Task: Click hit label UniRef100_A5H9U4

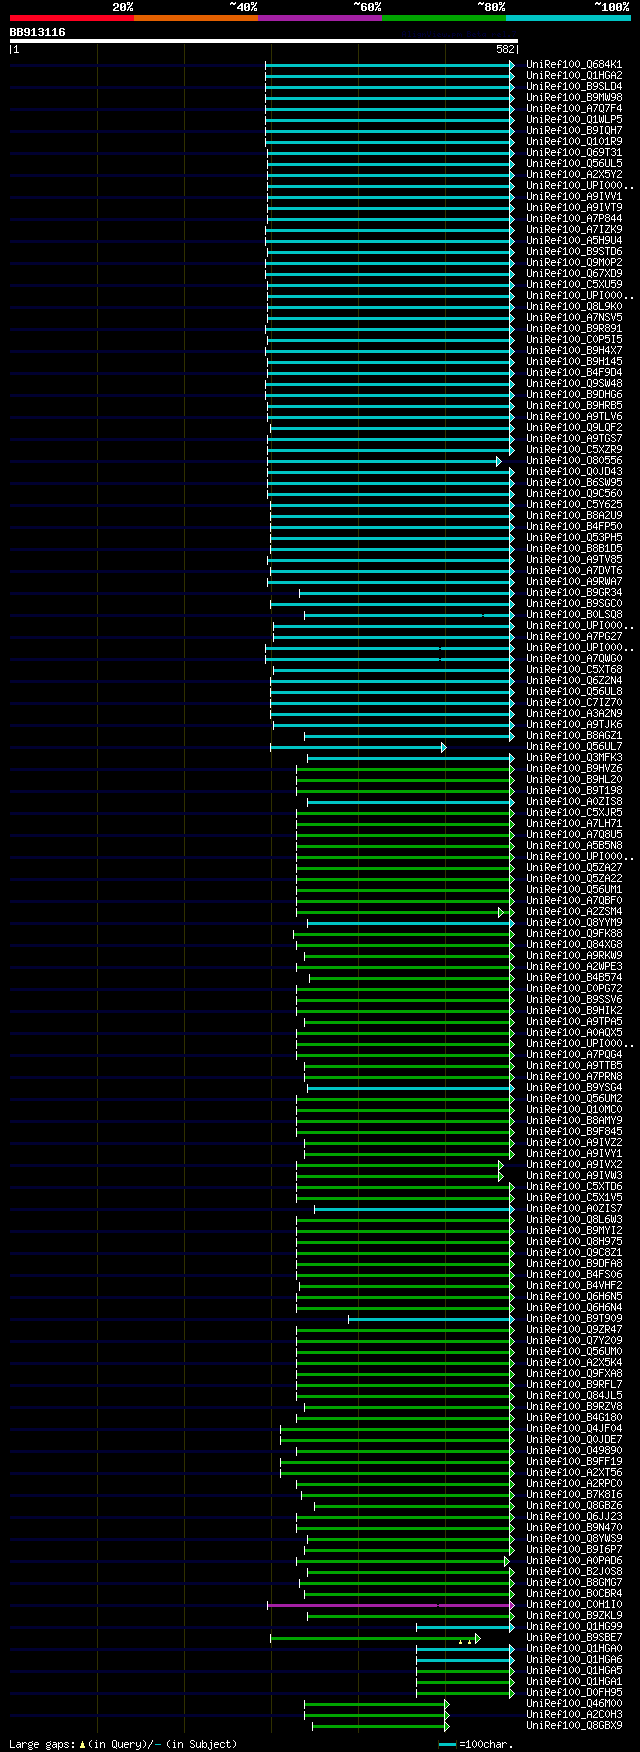Action: (x=574, y=241)
